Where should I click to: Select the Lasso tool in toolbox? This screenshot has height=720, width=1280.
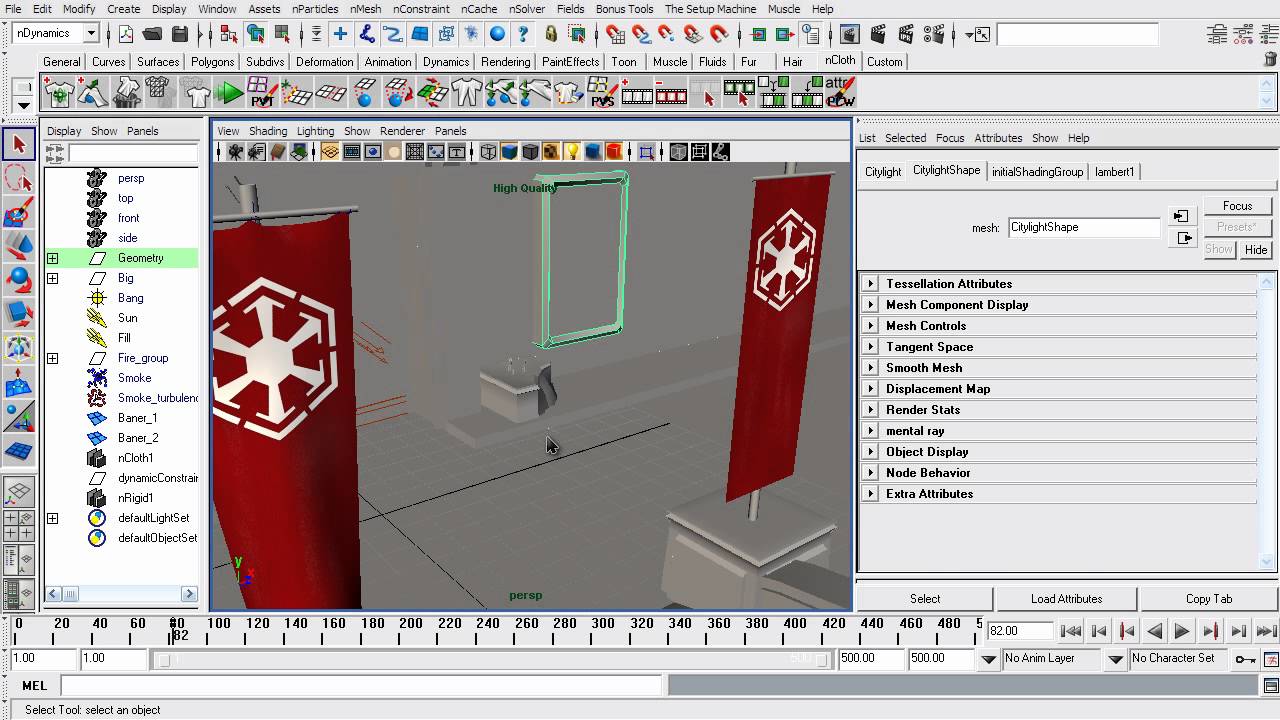(19, 178)
